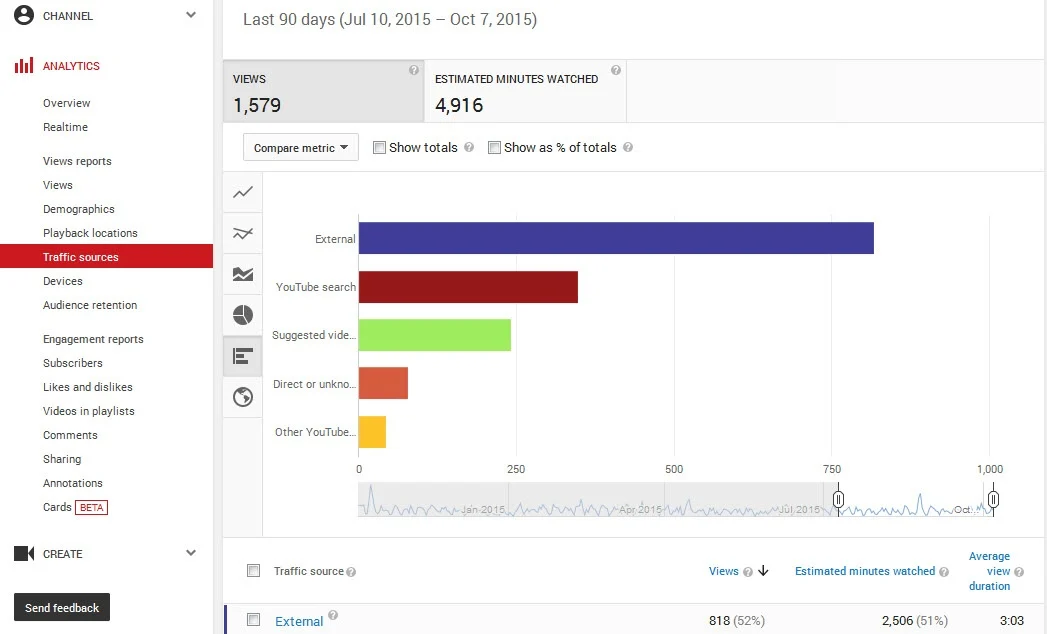Expand the CHANNEL section chevron
The height and width of the screenshot is (634, 1047).
(191, 15)
